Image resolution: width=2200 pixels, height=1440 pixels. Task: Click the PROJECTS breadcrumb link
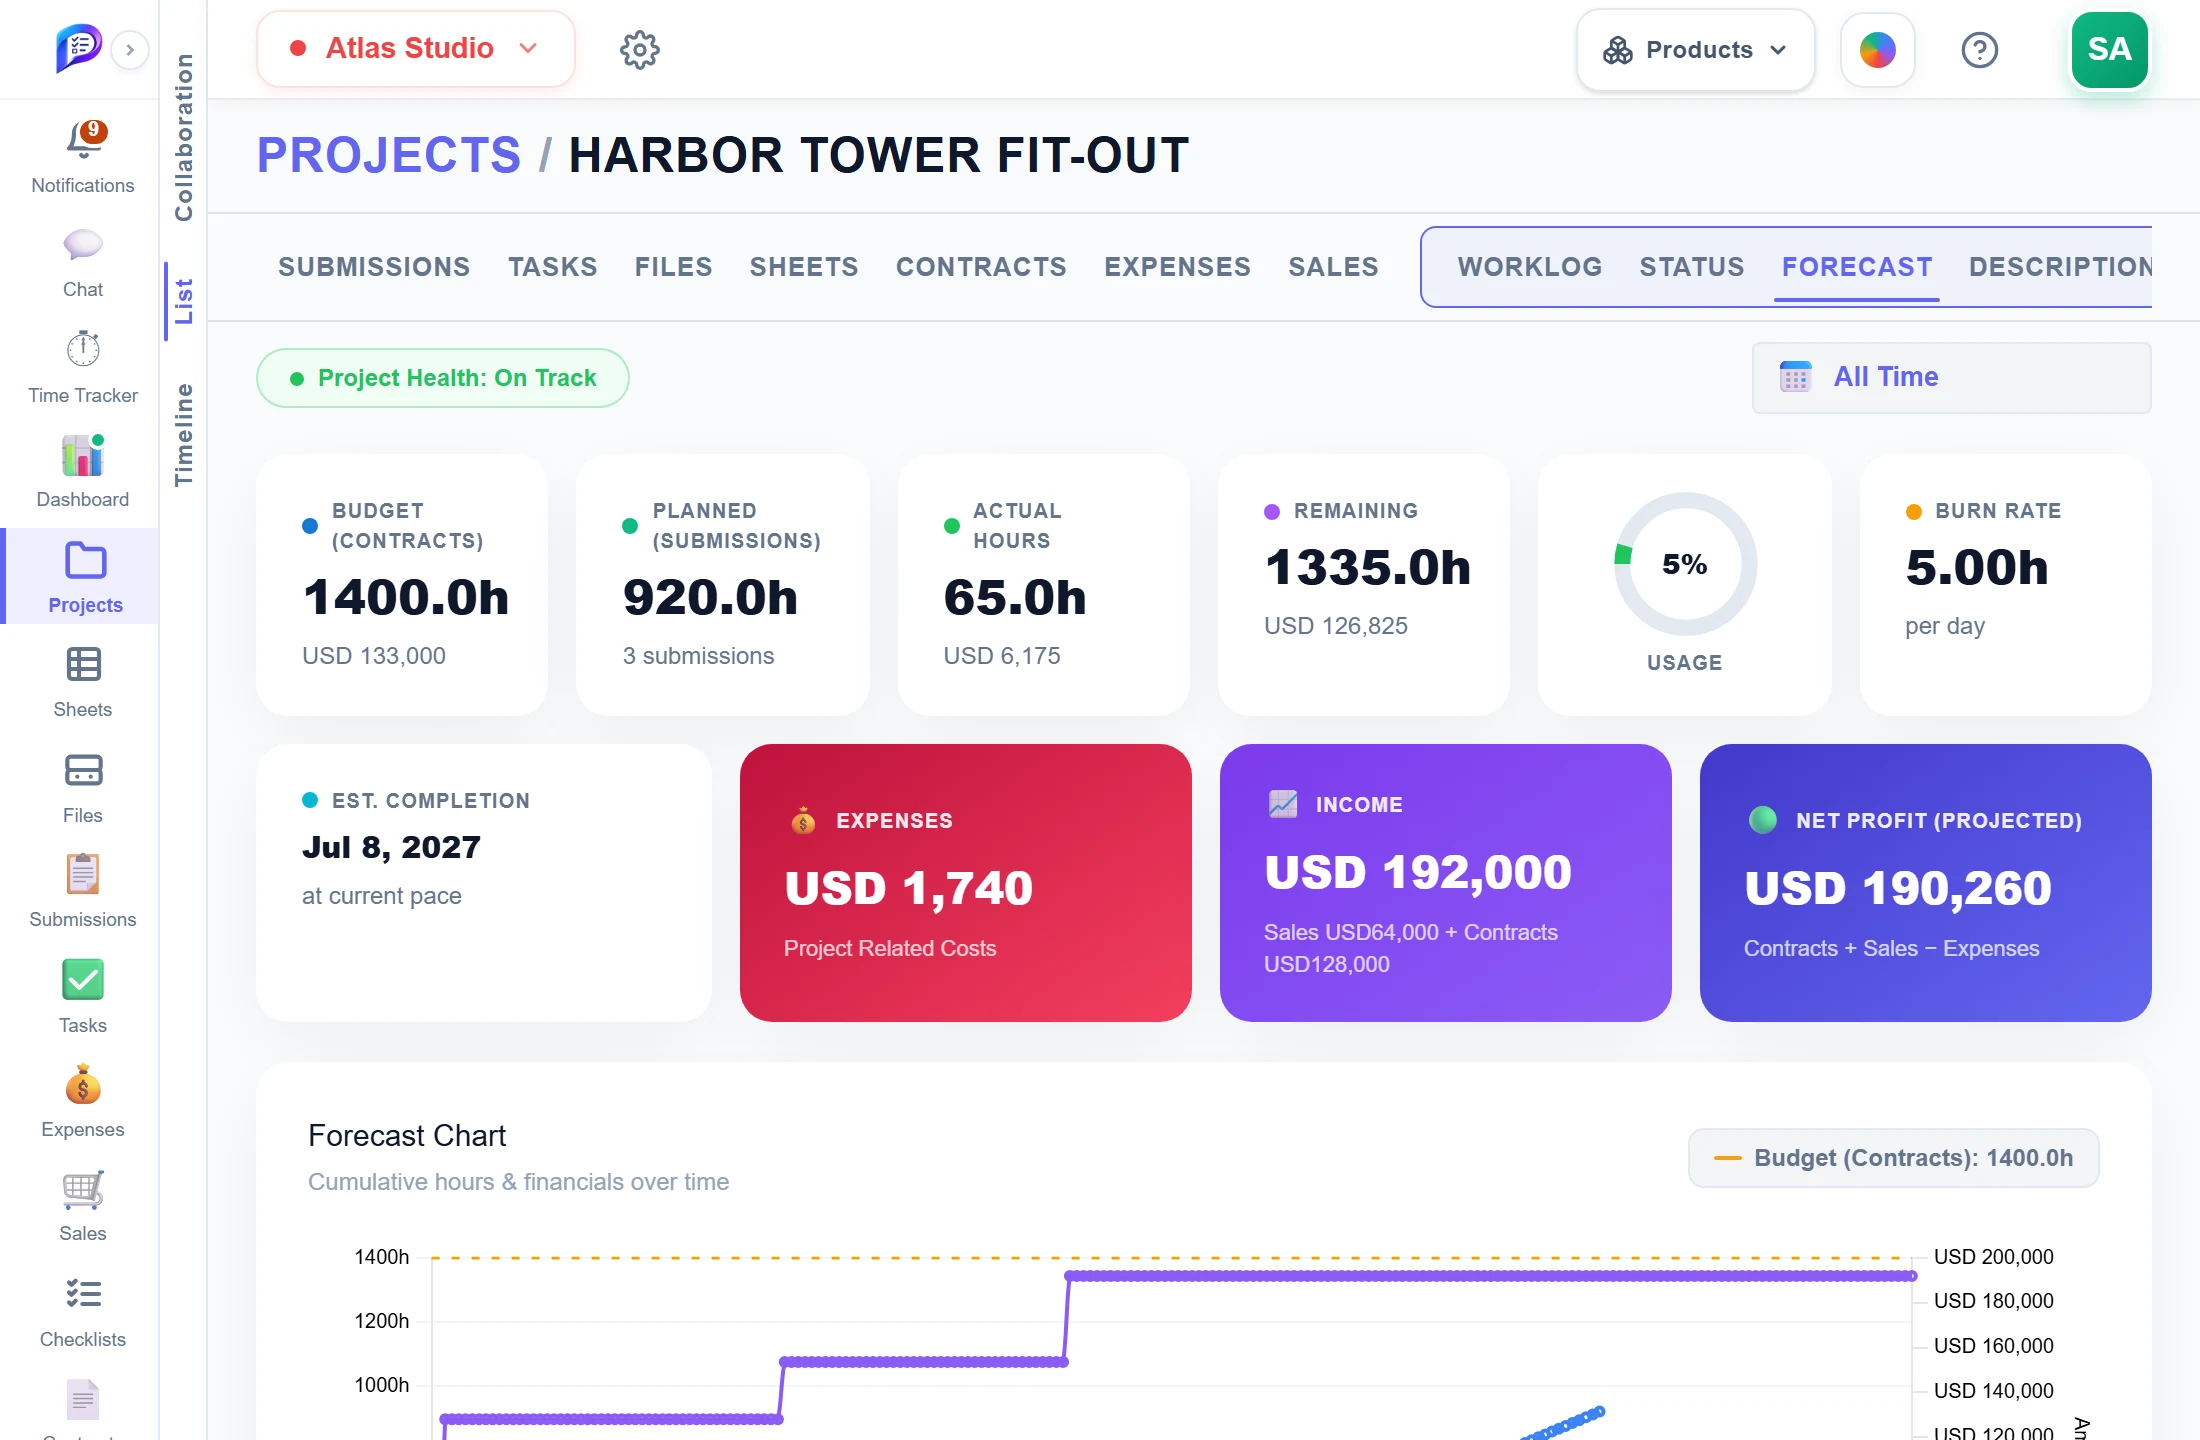coord(389,155)
